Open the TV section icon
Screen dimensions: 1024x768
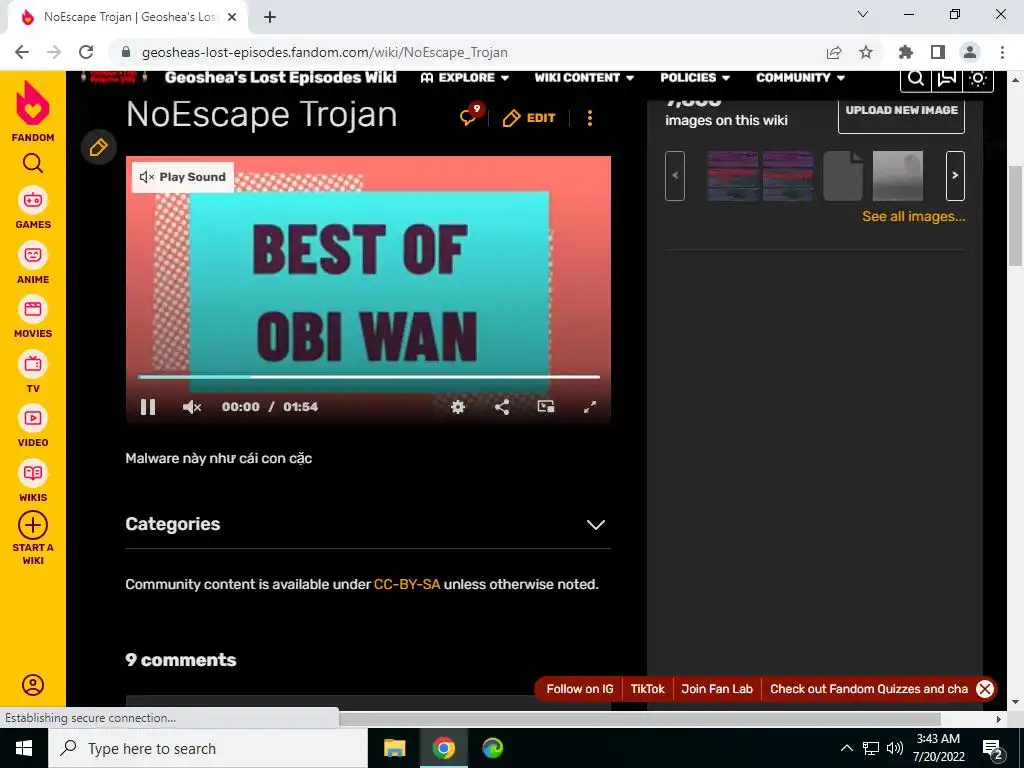point(33,364)
